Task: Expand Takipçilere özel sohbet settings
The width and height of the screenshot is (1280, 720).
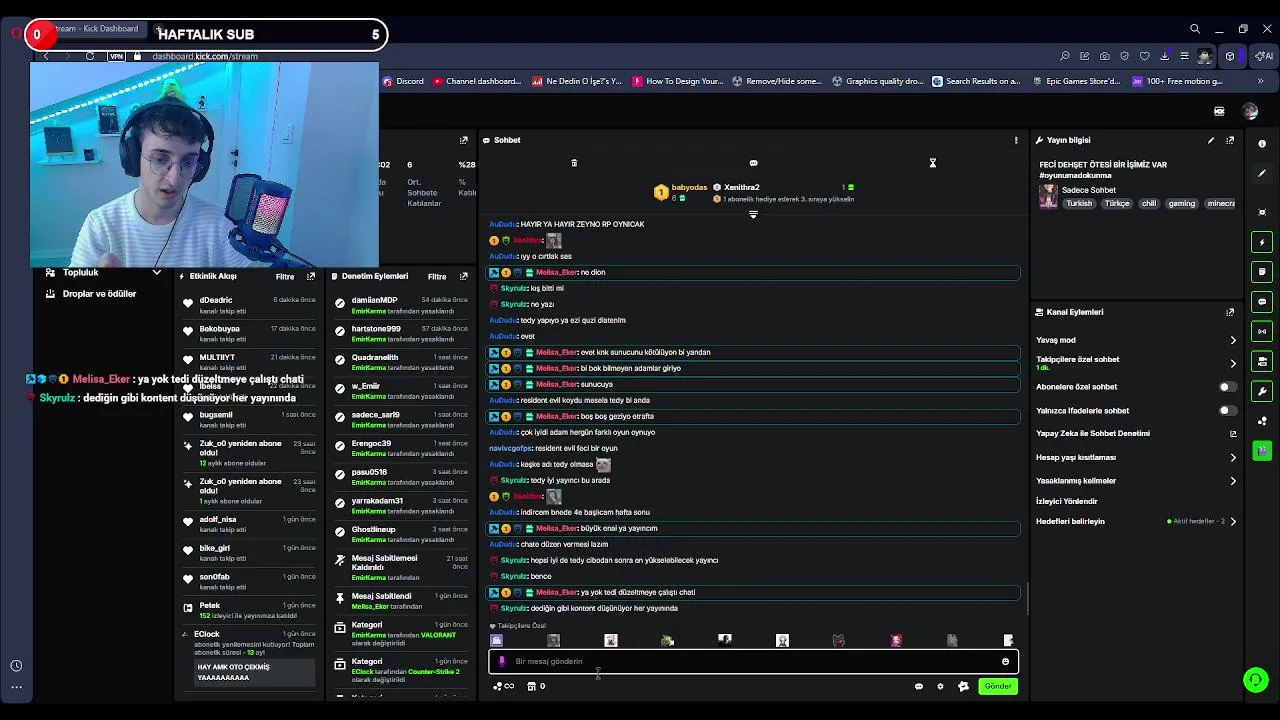Action: coord(1233,363)
